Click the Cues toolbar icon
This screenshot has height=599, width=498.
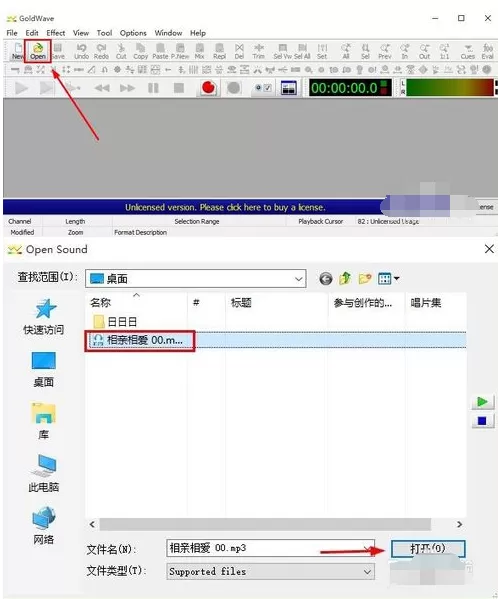(468, 51)
